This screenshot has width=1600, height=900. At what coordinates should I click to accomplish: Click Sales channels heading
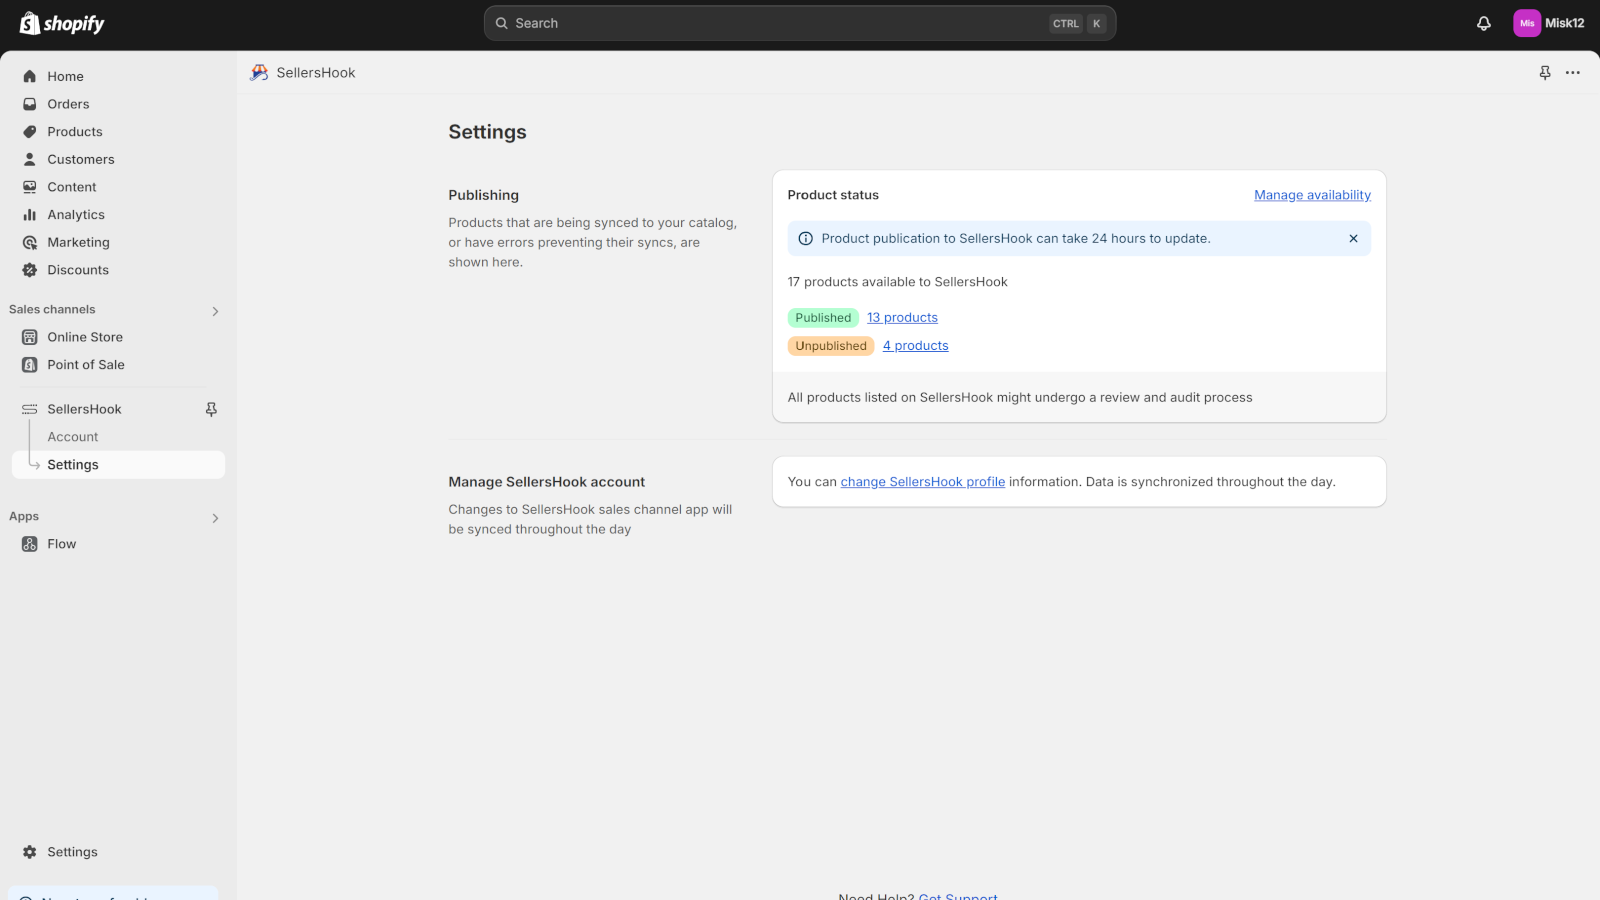point(52,310)
